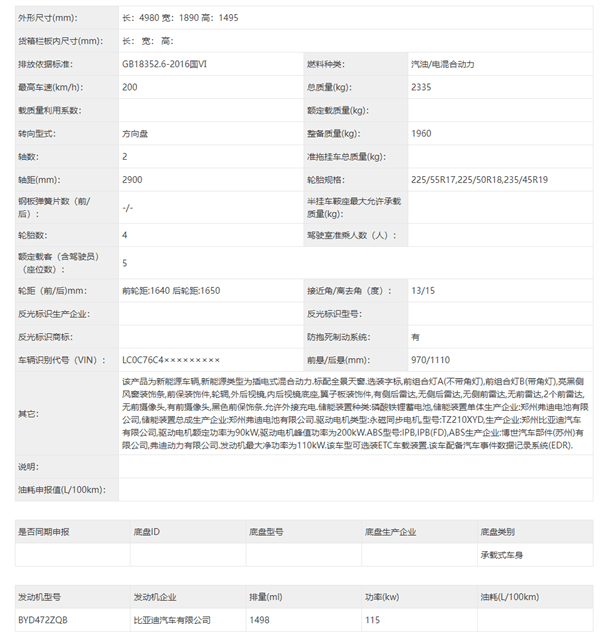Screen dimensions: 600x637
Task: Click the displacement value 1498
Action: (260, 619)
